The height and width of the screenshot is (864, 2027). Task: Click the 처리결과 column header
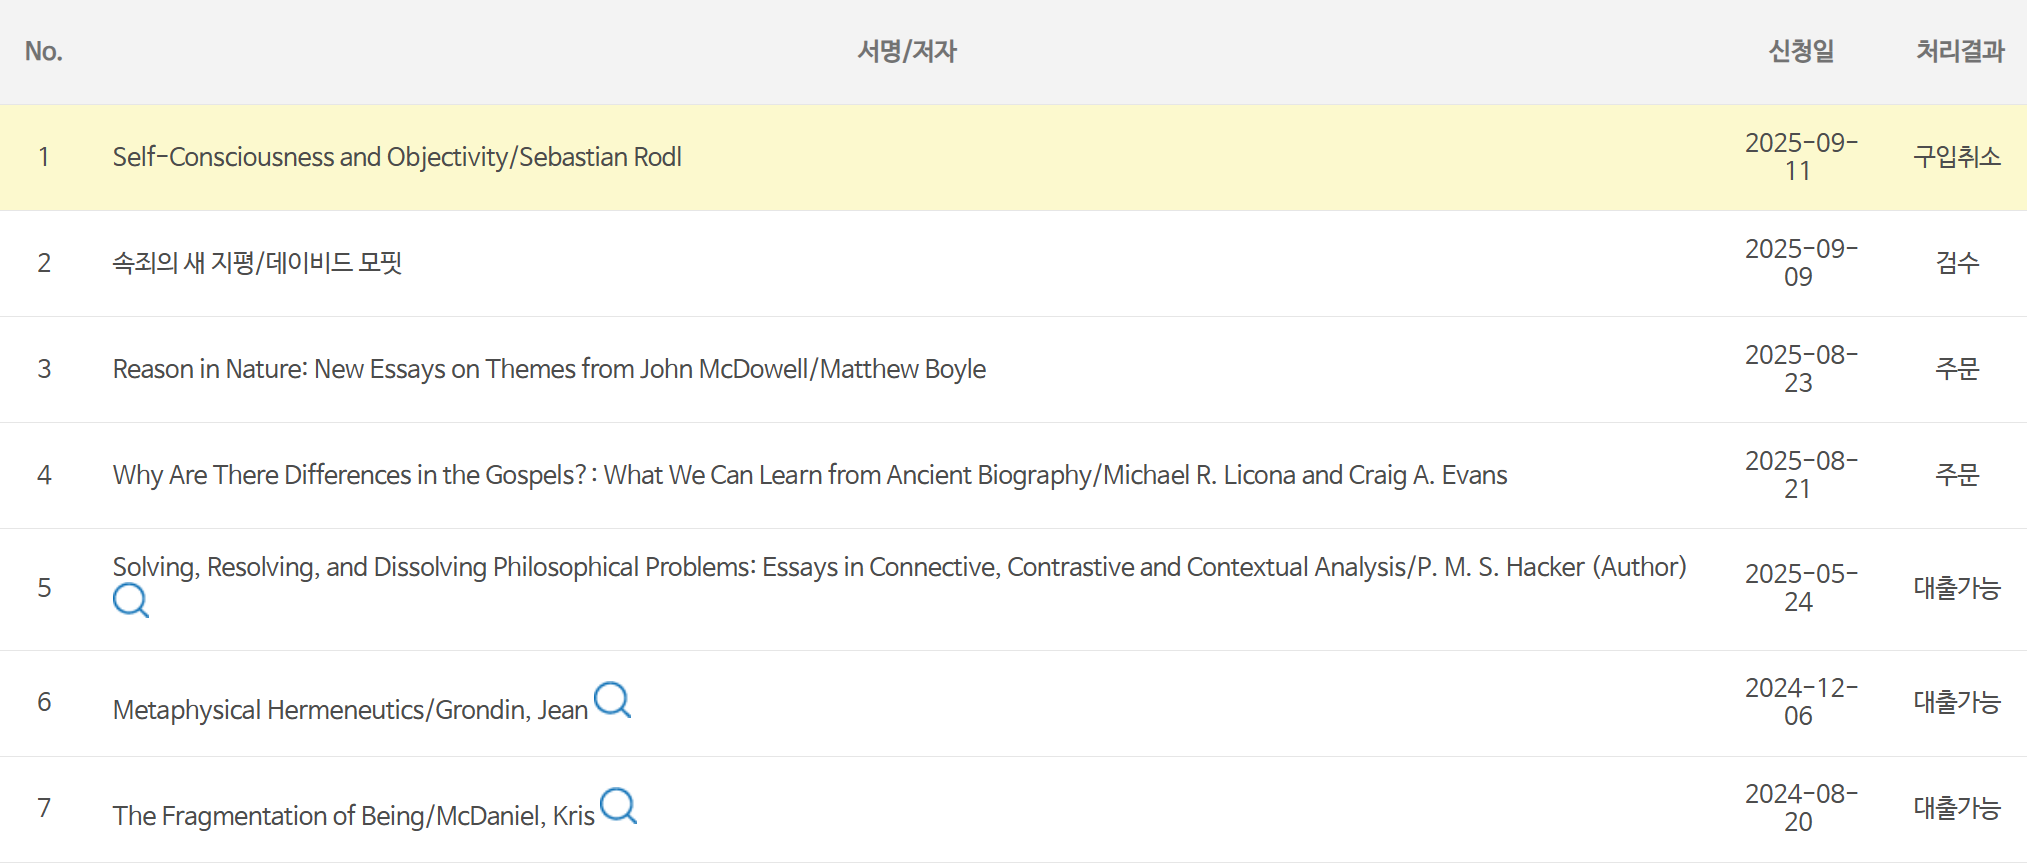click(1959, 51)
